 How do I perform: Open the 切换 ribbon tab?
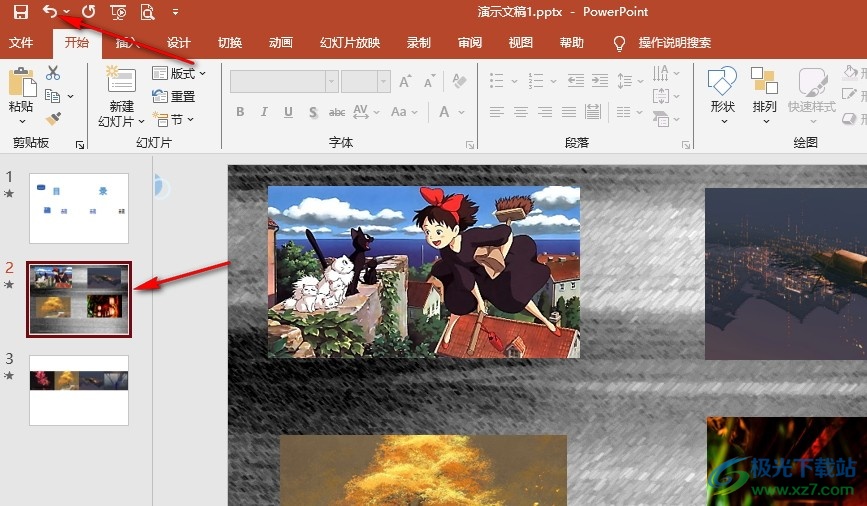pyautogui.click(x=229, y=43)
